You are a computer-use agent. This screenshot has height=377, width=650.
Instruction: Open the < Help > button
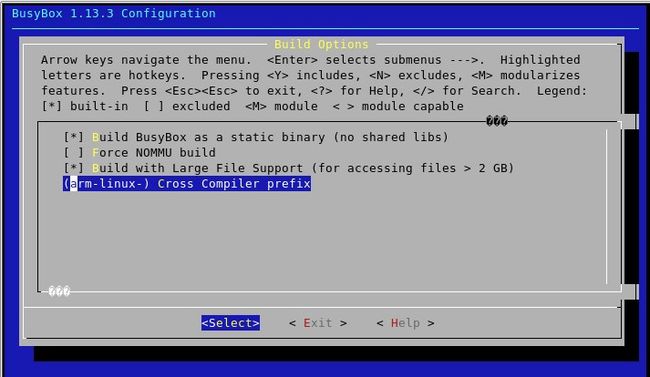coord(405,323)
